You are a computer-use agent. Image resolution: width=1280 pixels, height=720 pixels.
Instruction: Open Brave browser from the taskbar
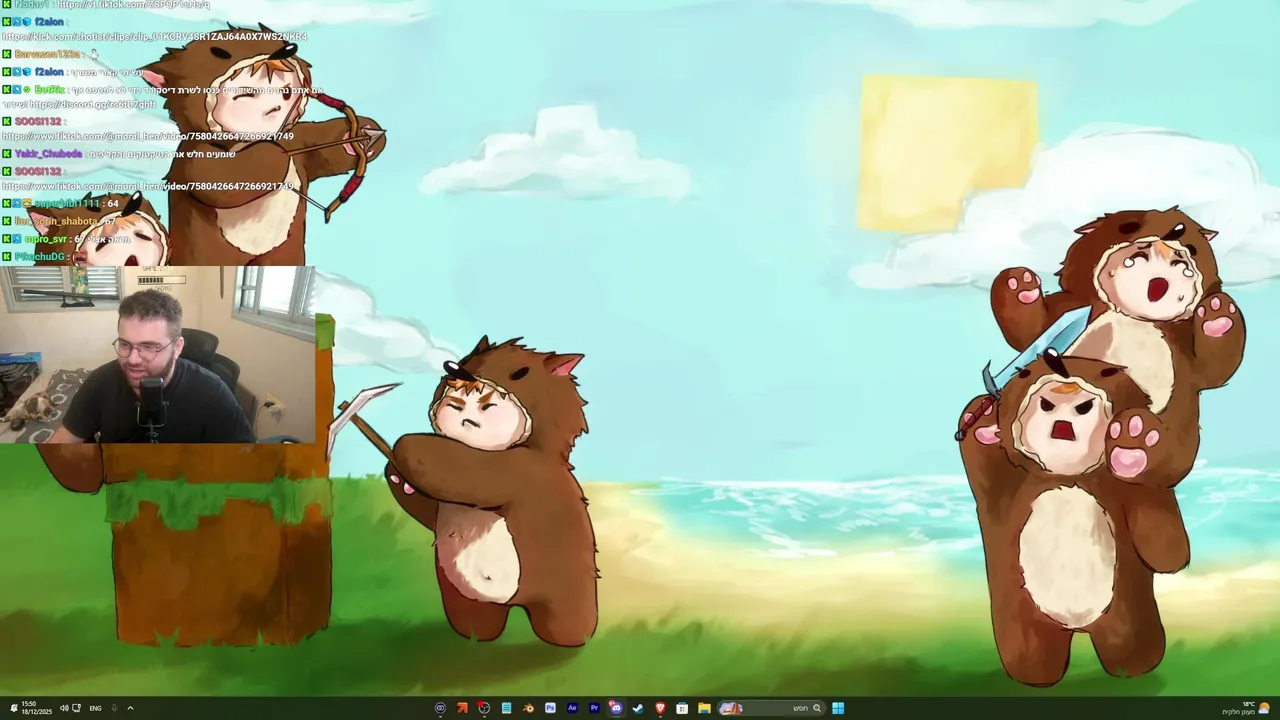(x=660, y=708)
